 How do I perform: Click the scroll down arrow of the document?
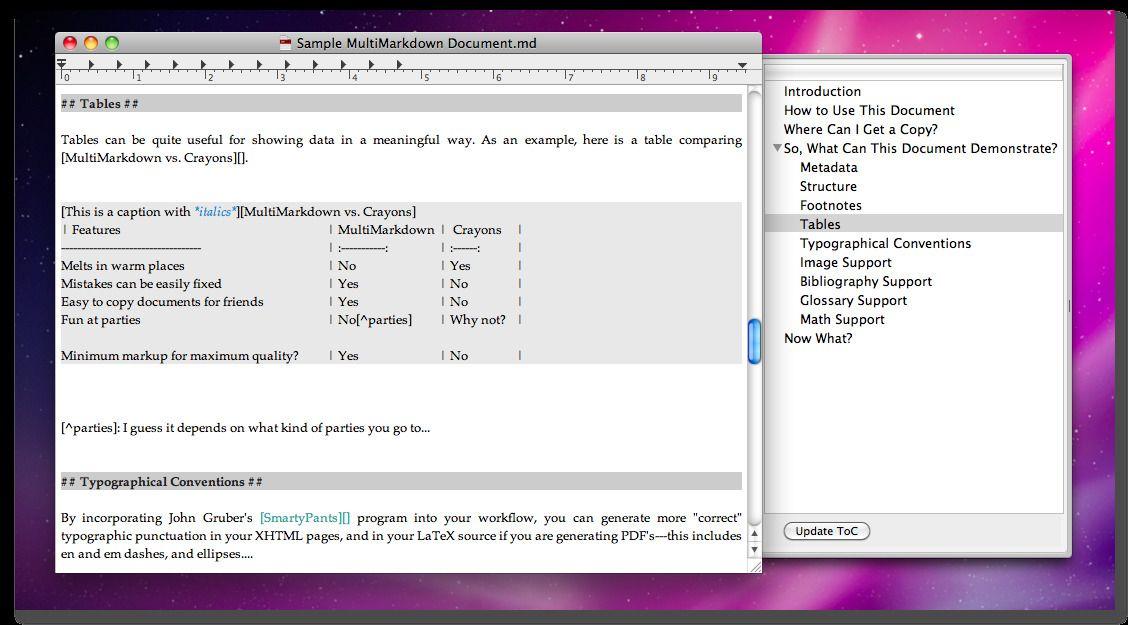coord(754,550)
